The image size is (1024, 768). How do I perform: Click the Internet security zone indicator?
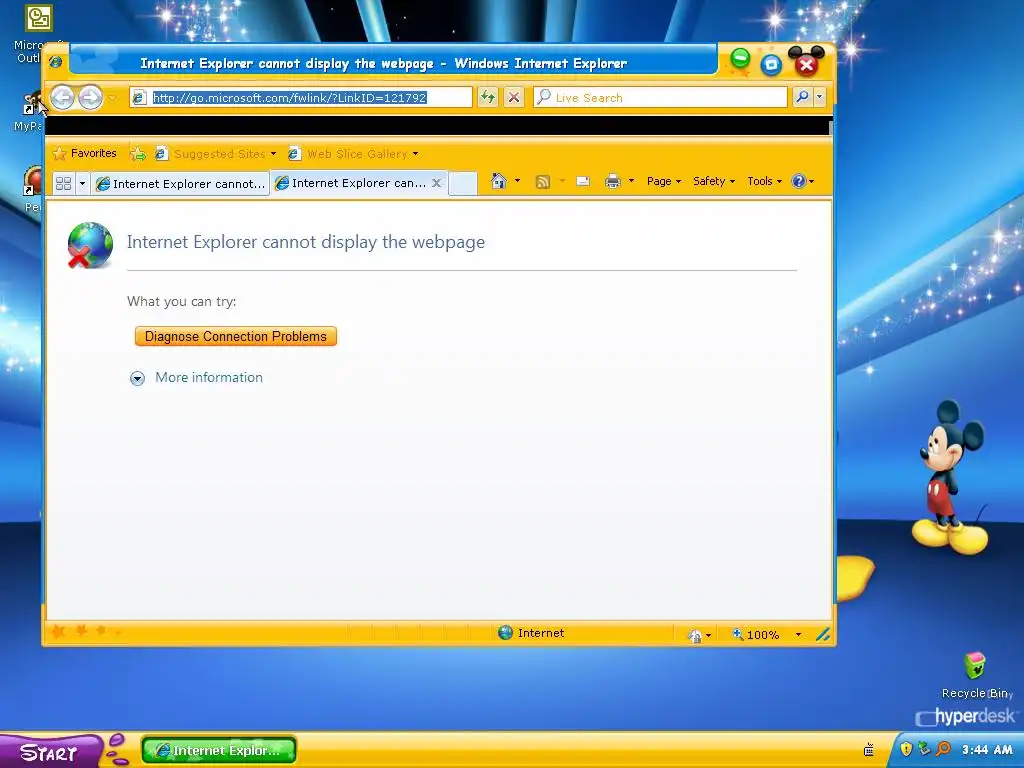click(x=531, y=633)
